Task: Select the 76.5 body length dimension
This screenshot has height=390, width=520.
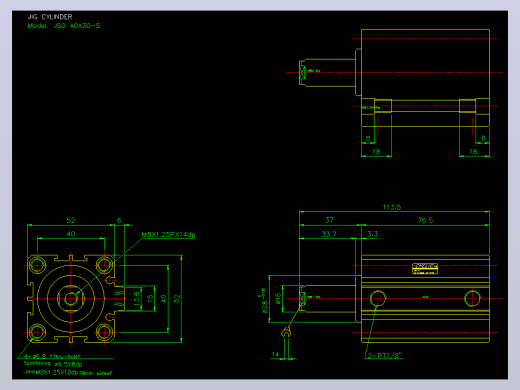Action: 425,220
